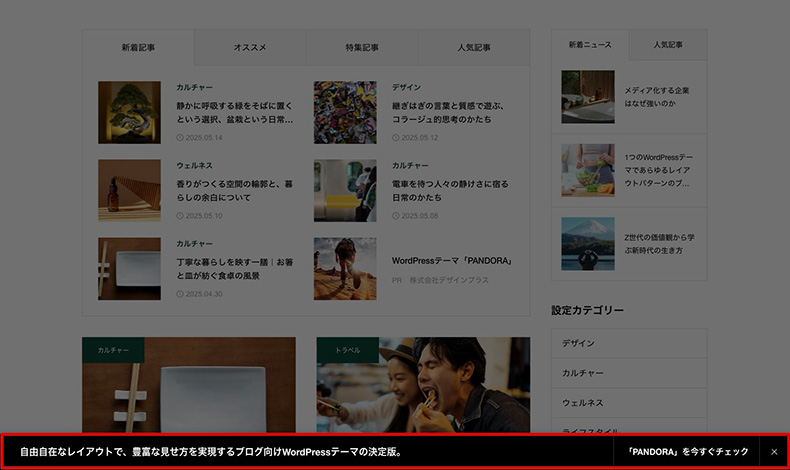The height and width of the screenshot is (470, 790).
Task: Click the カルチャー label above train article
Action: [x=410, y=165]
